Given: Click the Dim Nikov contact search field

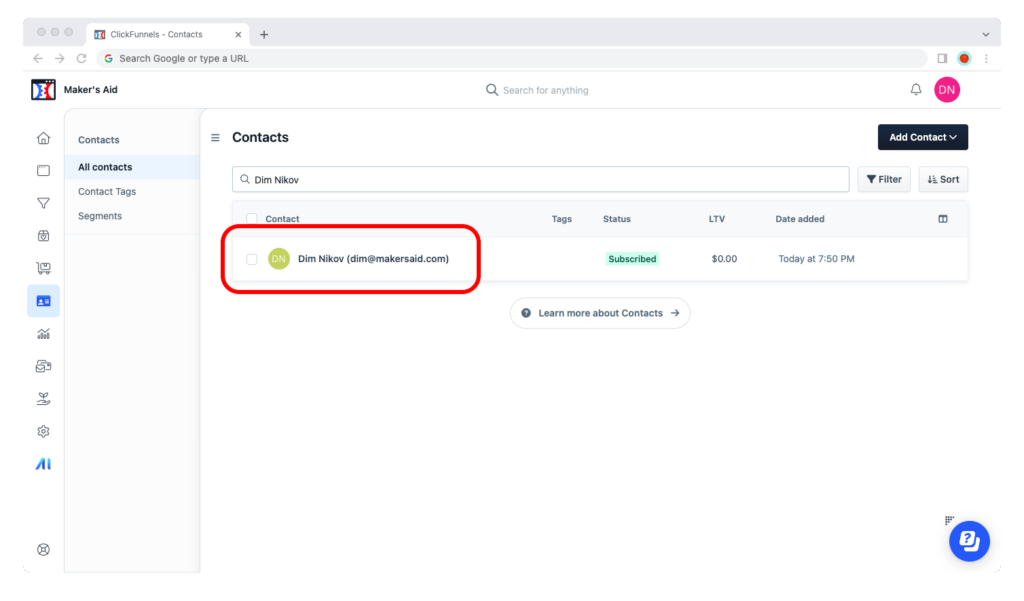Looking at the screenshot, I should tap(540, 179).
